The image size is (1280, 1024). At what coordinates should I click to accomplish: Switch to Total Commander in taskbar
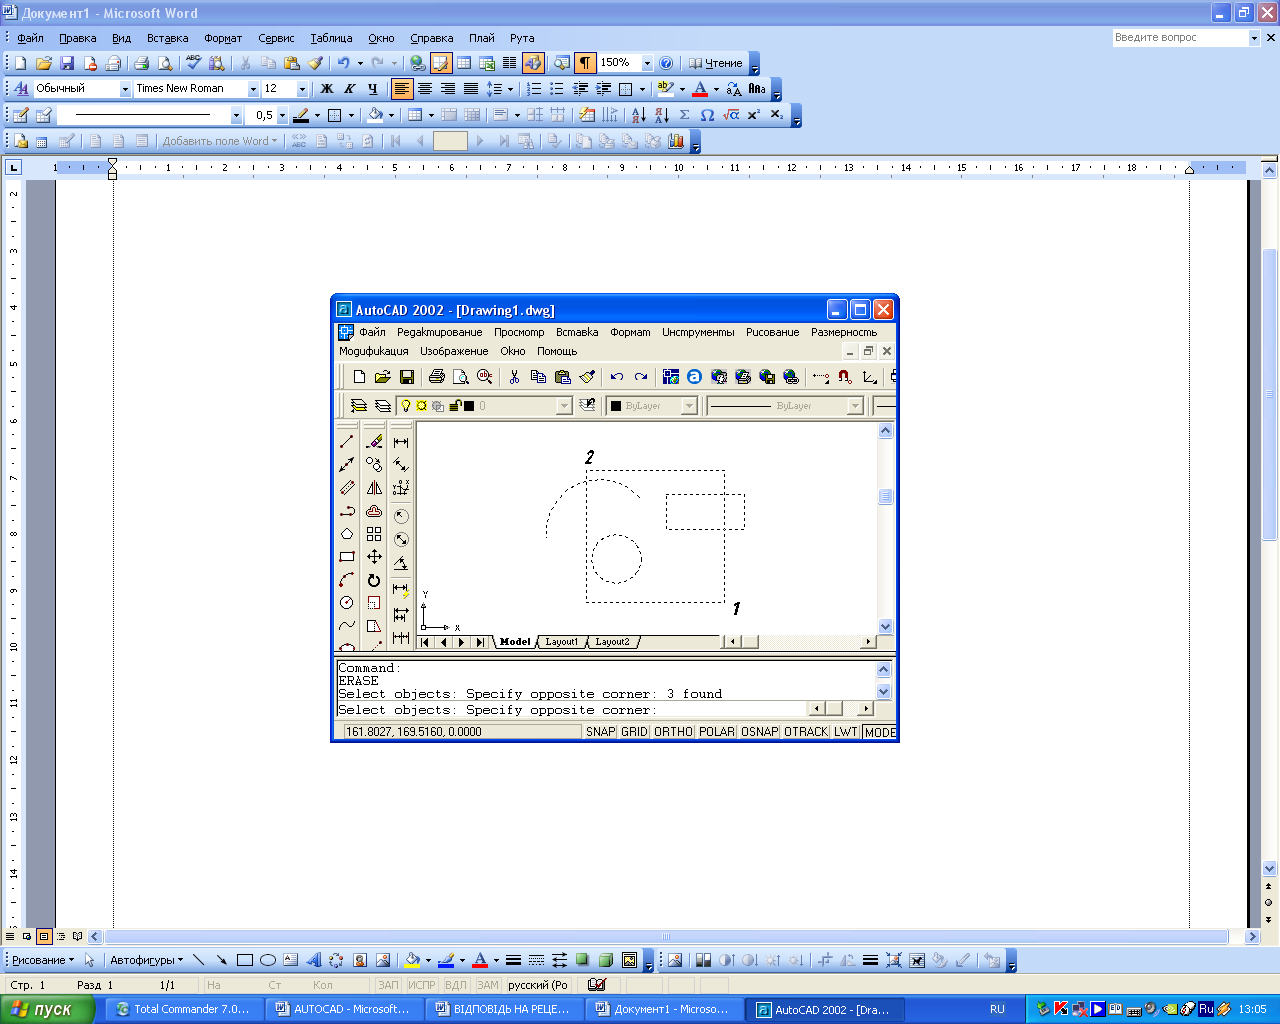click(x=183, y=1009)
